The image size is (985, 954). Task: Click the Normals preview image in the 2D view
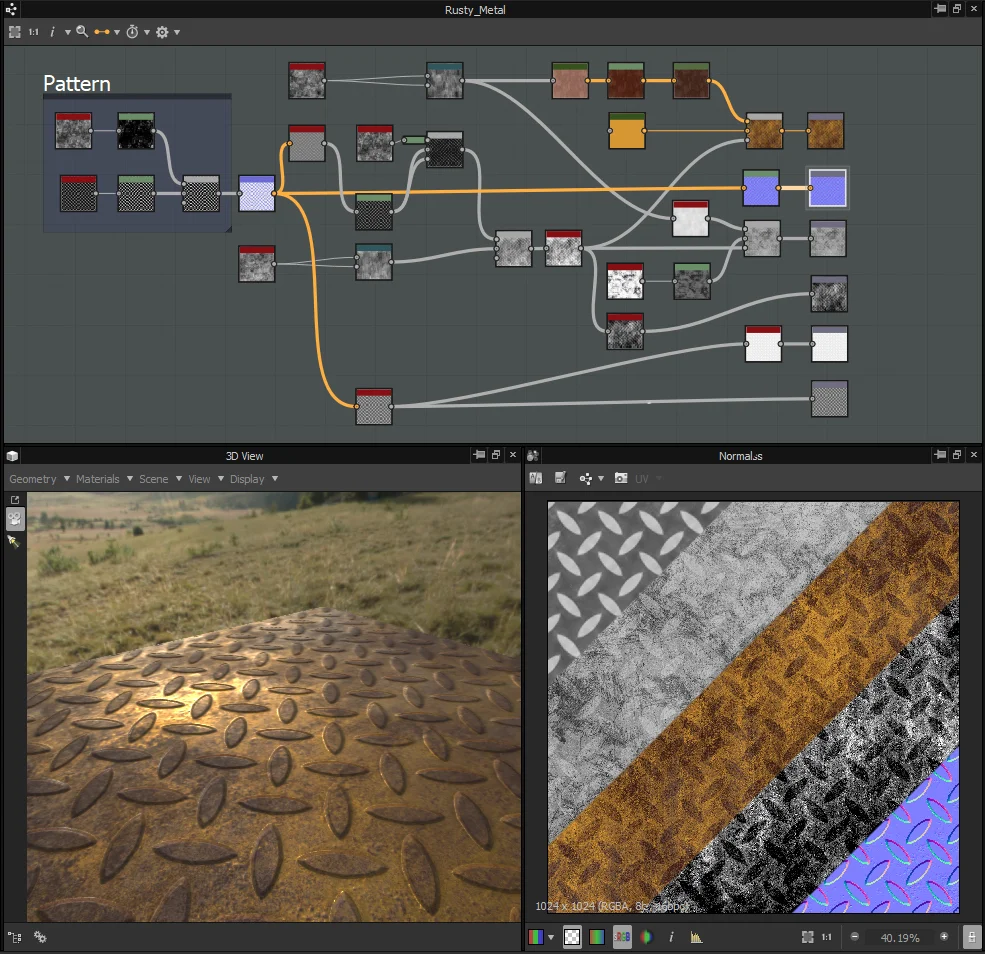pyautogui.click(x=753, y=707)
